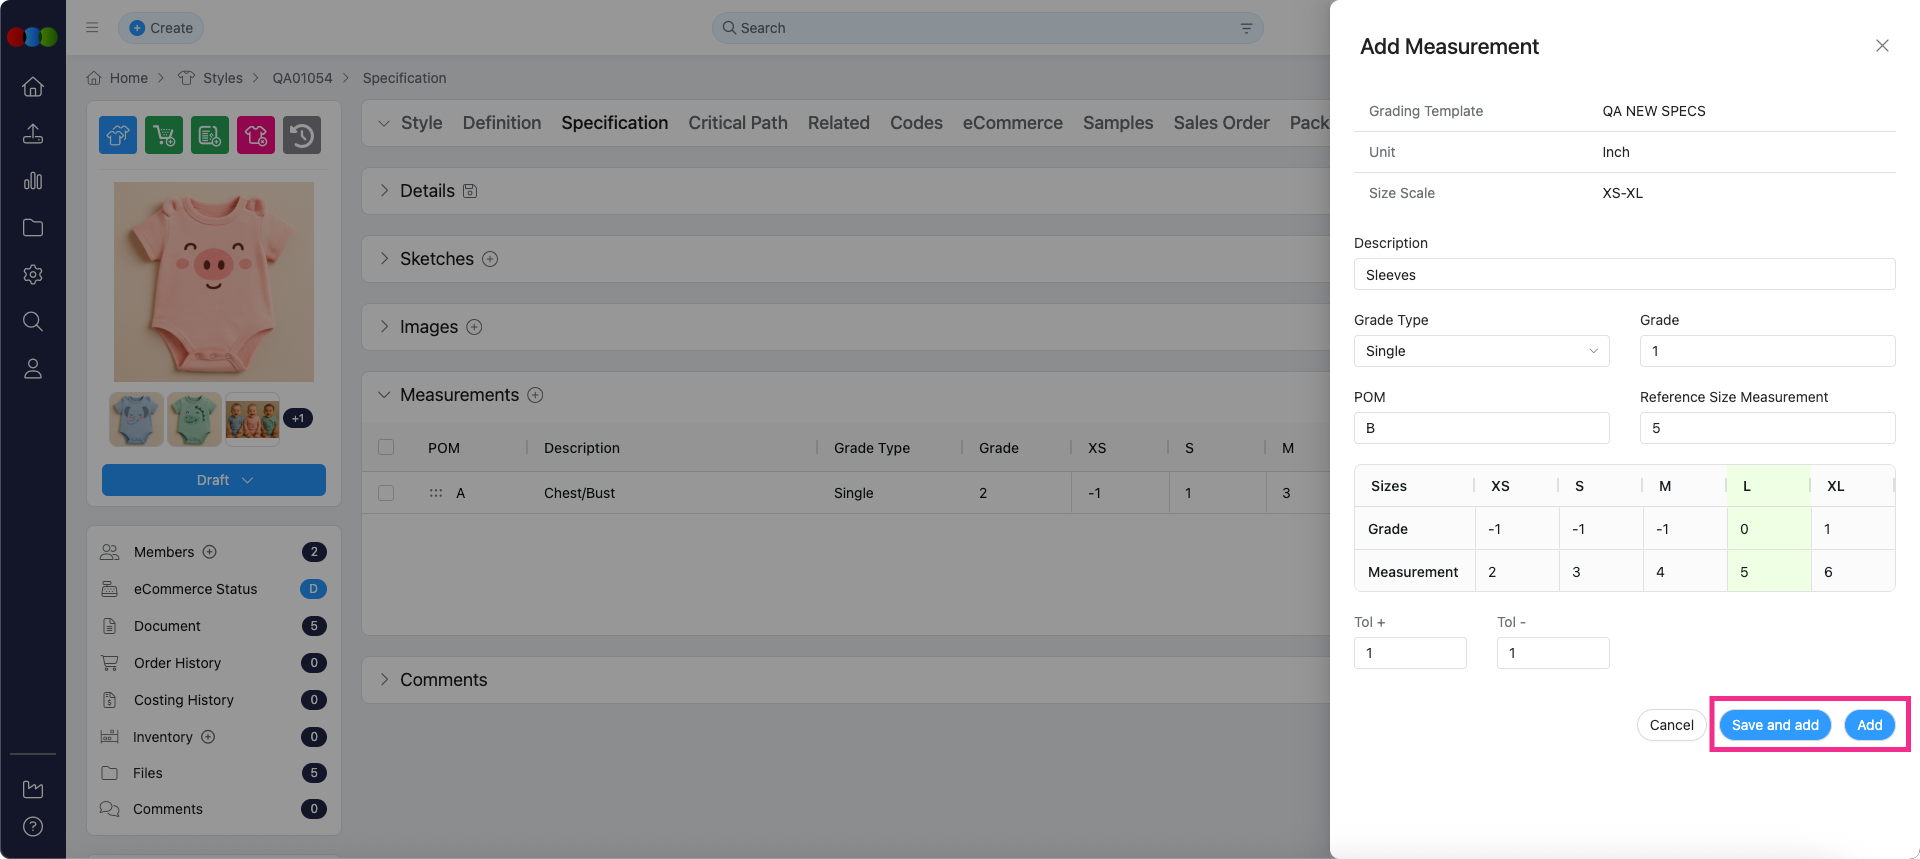Image resolution: width=1920 pixels, height=859 pixels.
Task: Check the Chest/Bust row checkbox
Action: click(x=386, y=493)
